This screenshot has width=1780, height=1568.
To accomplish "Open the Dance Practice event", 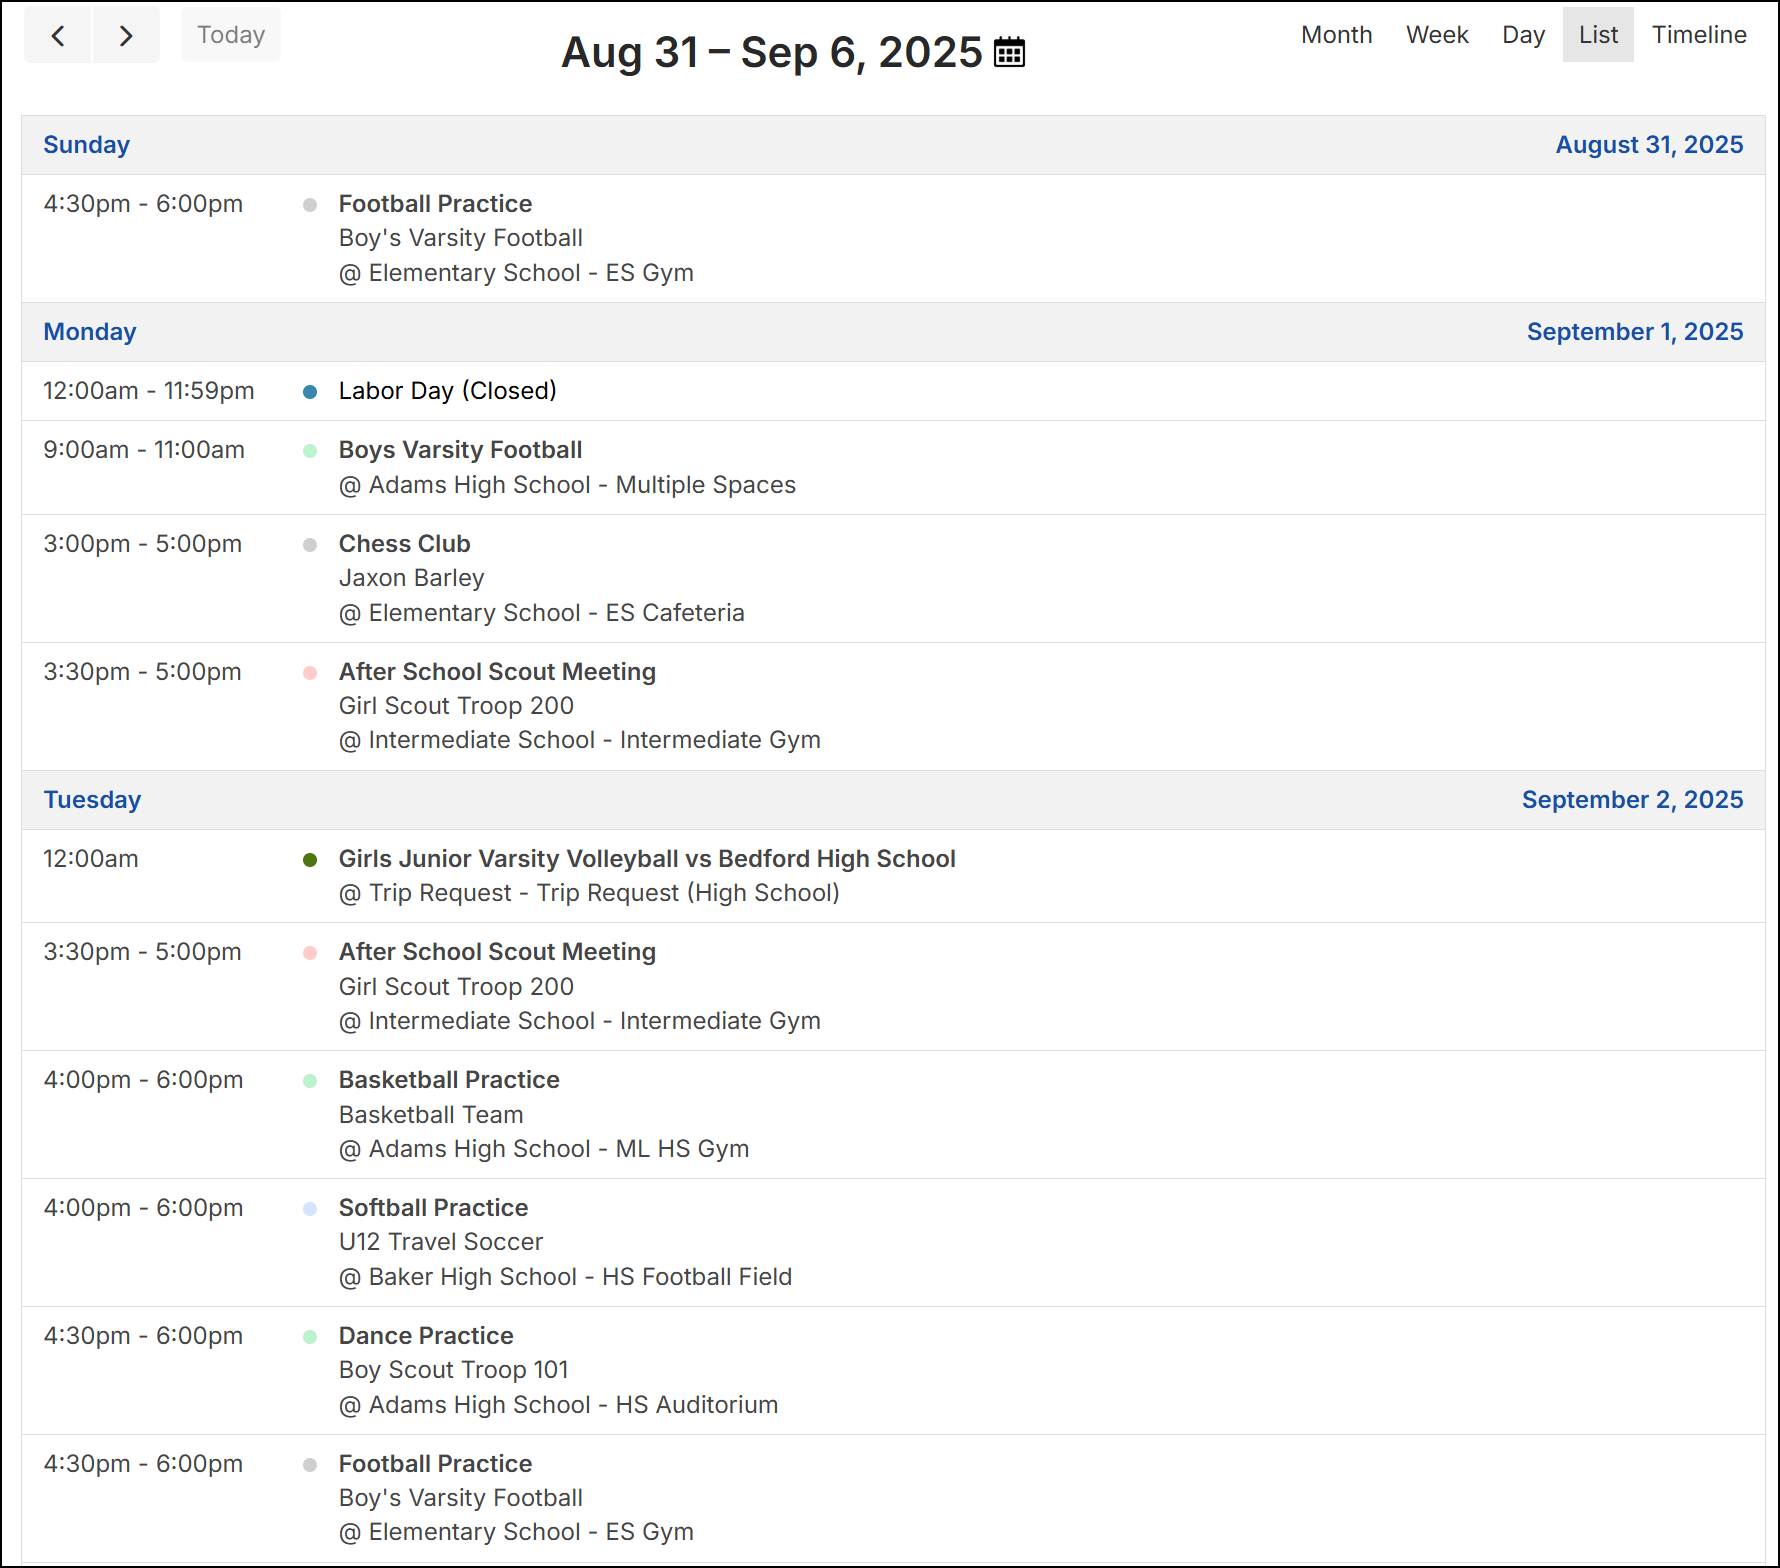I will 426,1336.
